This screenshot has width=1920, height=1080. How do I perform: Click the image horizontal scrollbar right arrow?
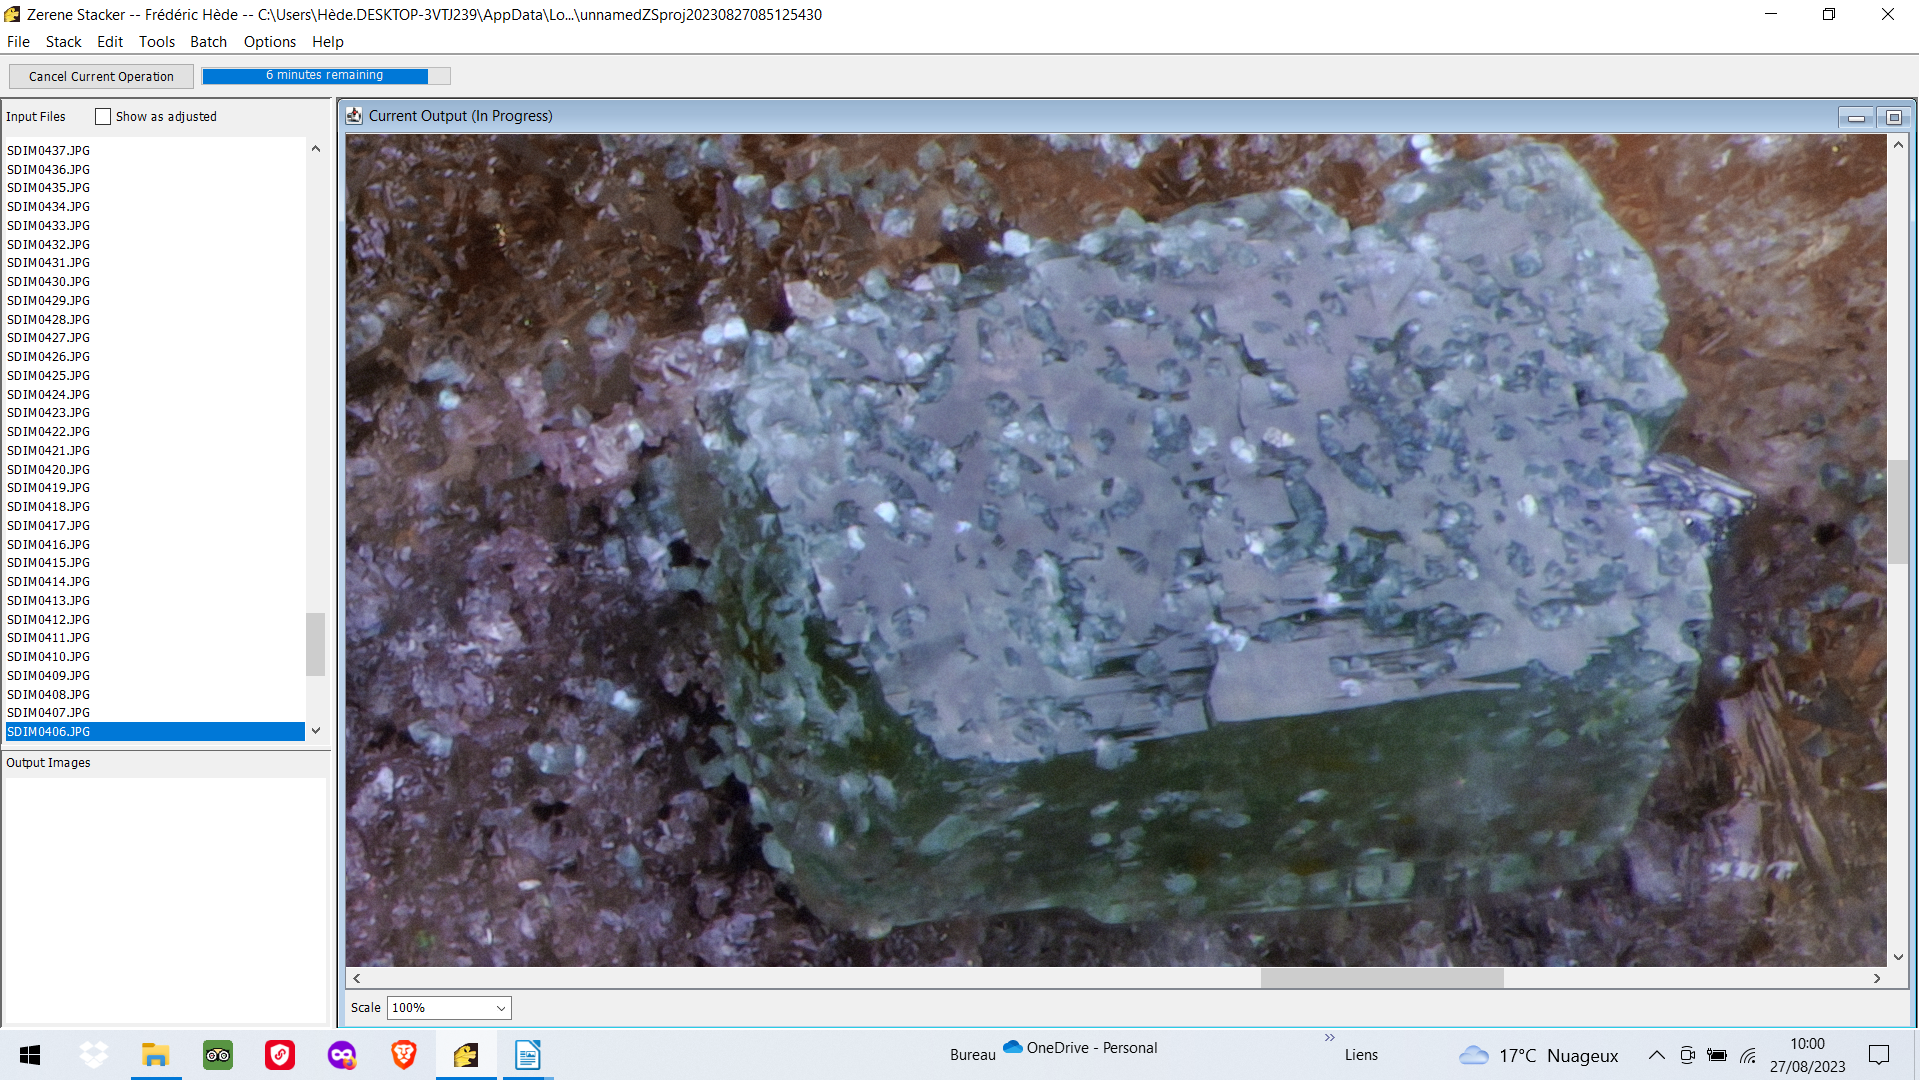point(1877,979)
